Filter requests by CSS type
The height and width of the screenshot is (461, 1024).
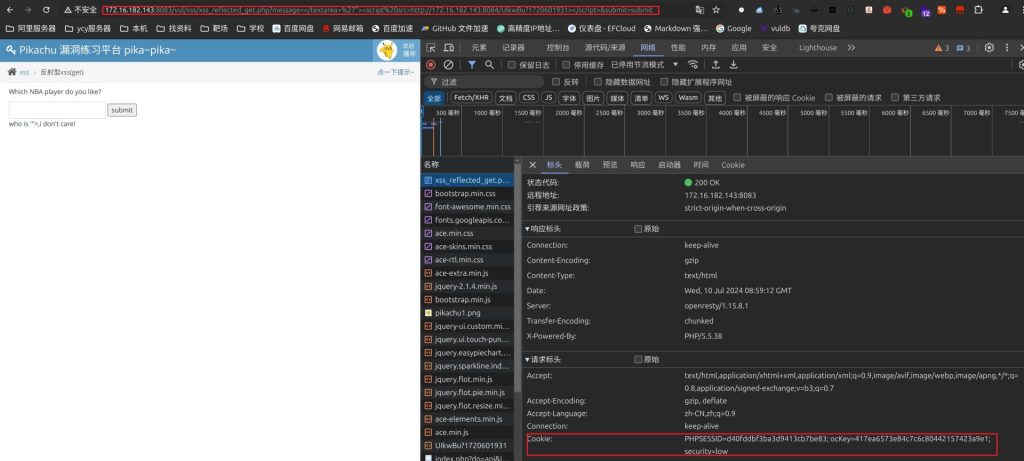click(528, 97)
